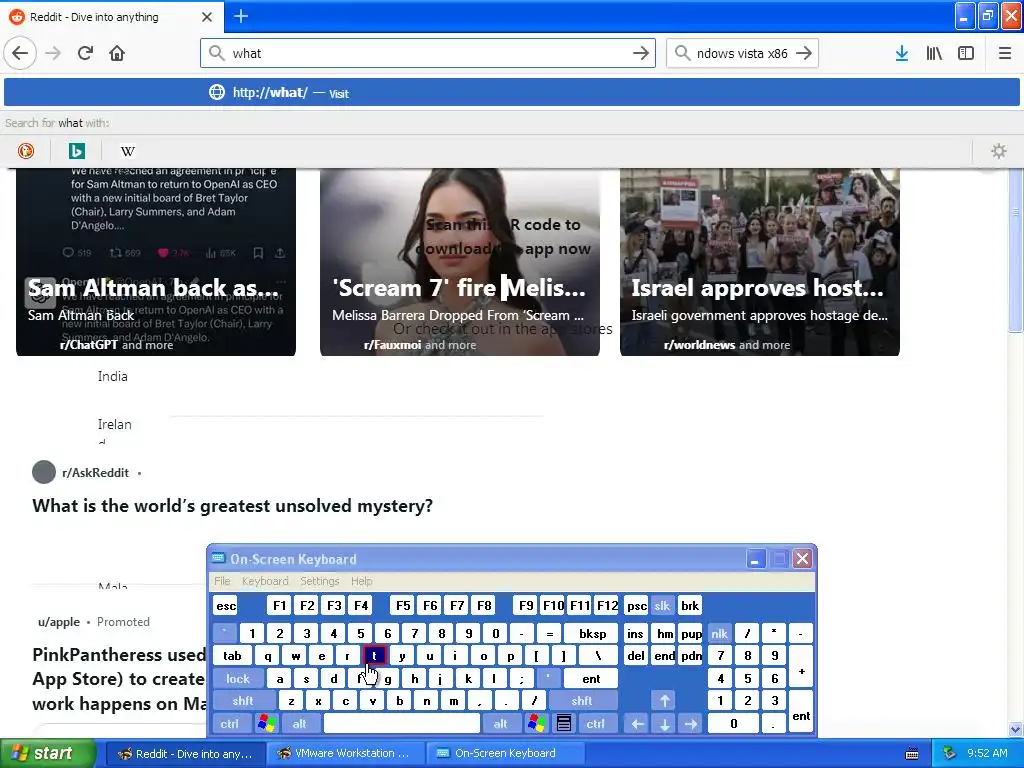Toggle the sidebar view icon

[x=966, y=53]
